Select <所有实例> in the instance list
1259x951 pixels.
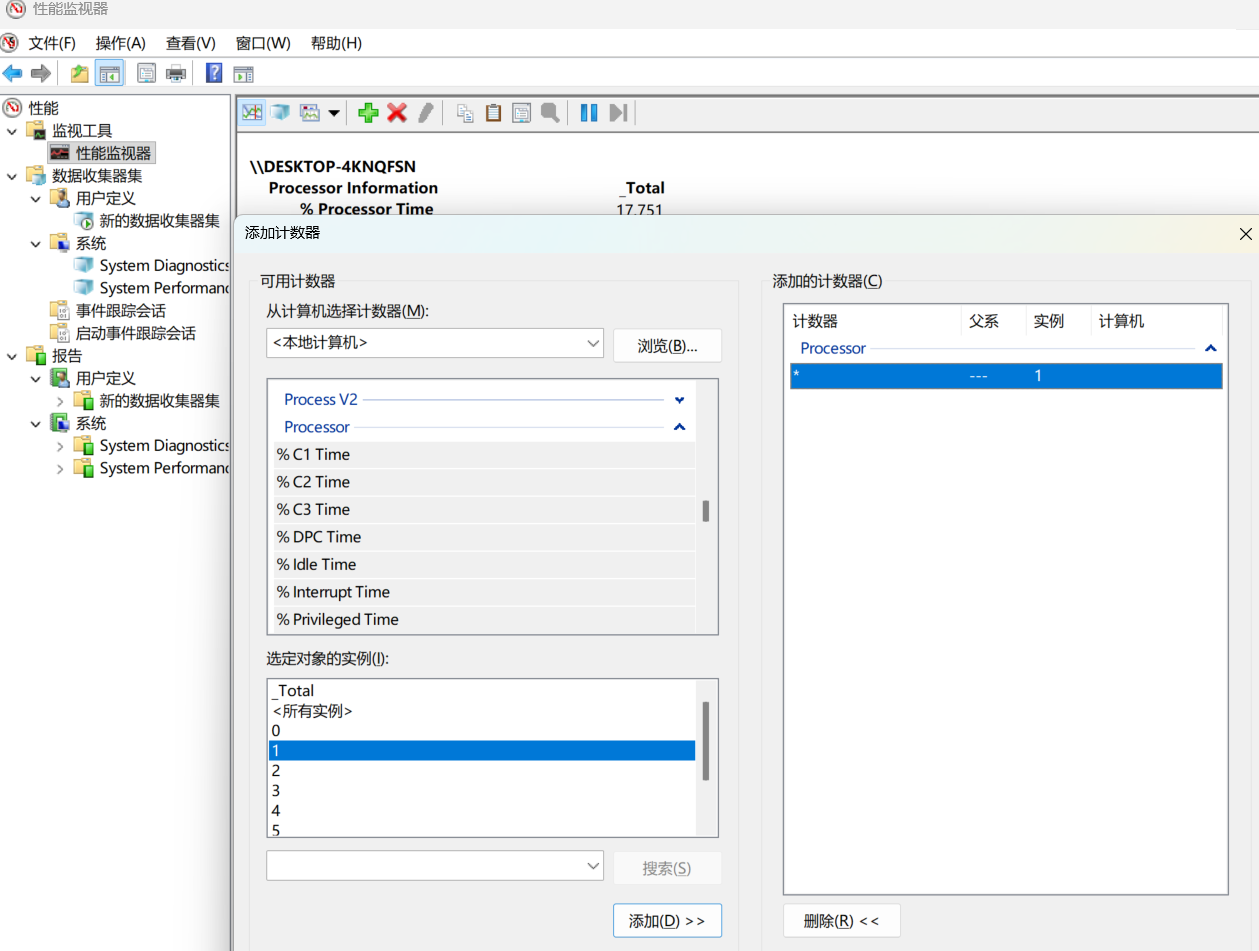(482, 711)
